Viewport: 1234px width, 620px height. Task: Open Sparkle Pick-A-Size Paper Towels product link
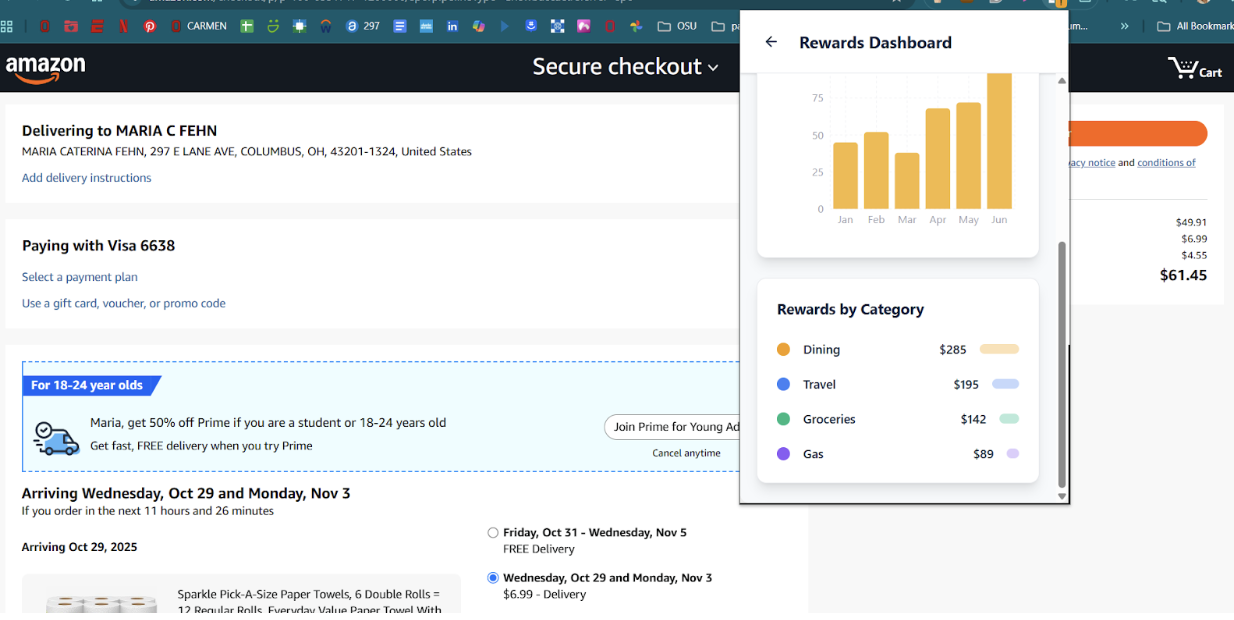click(x=309, y=601)
